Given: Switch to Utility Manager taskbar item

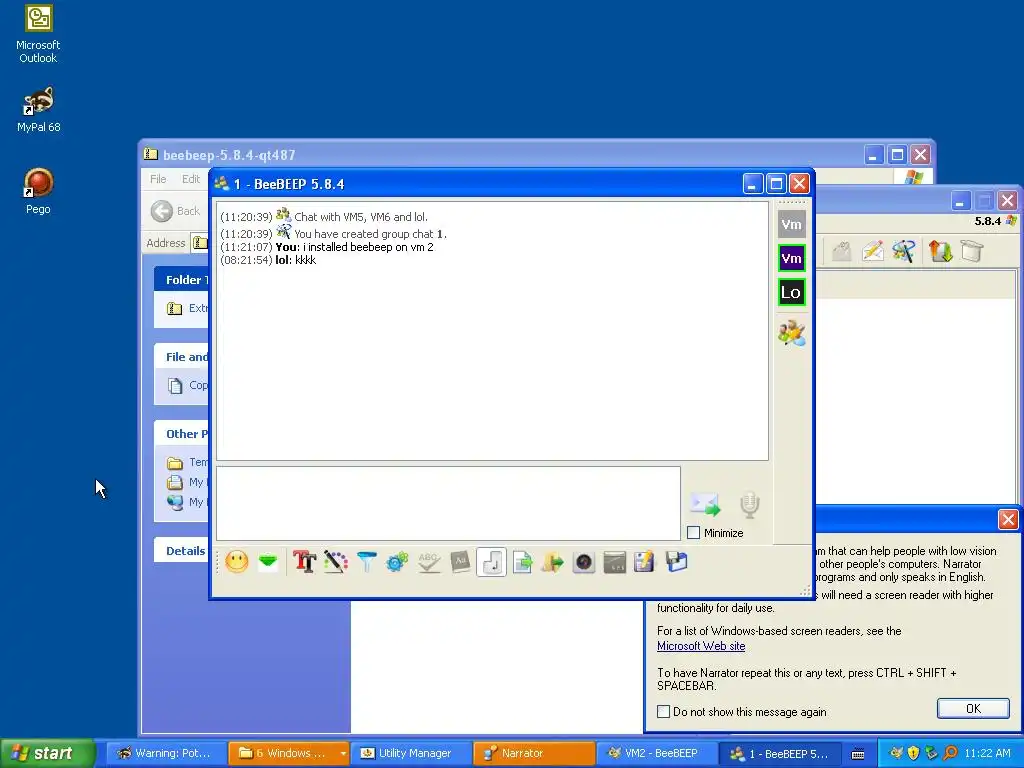Looking at the screenshot, I should point(411,754).
